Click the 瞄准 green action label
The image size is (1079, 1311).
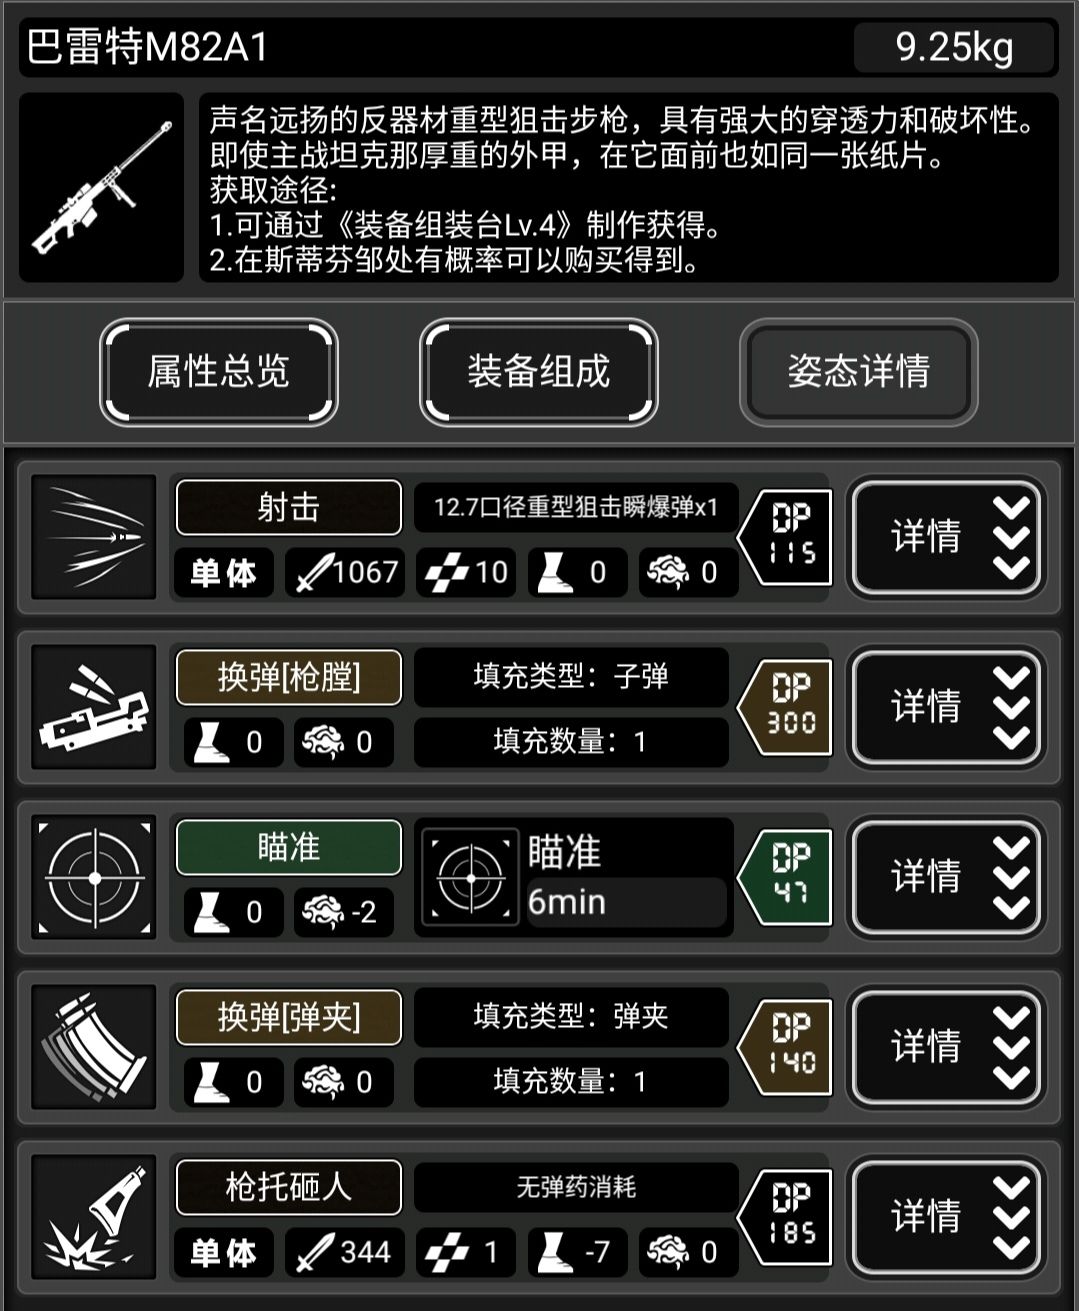coord(289,848)
